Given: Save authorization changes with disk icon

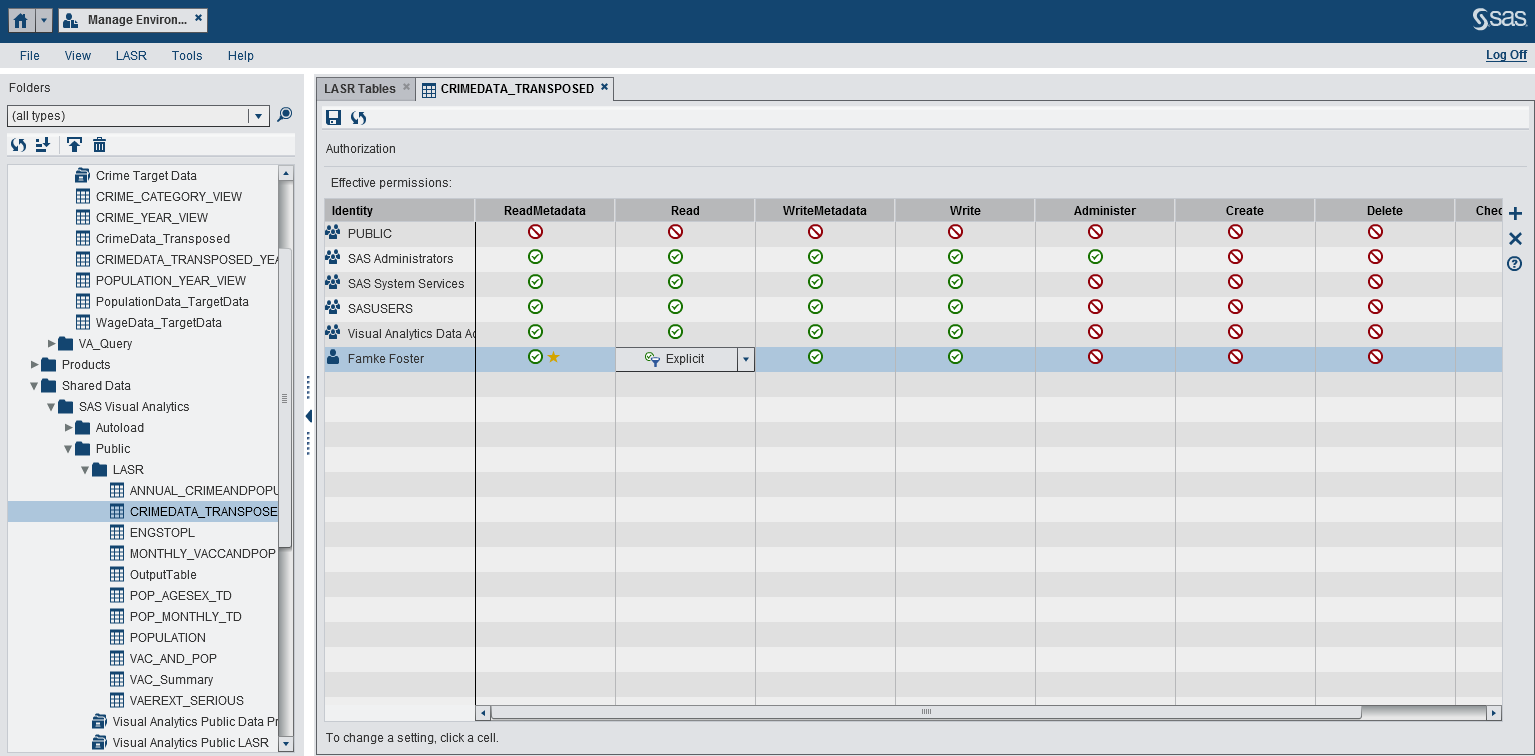Looking at the screenshot, I should coord(334,118).
